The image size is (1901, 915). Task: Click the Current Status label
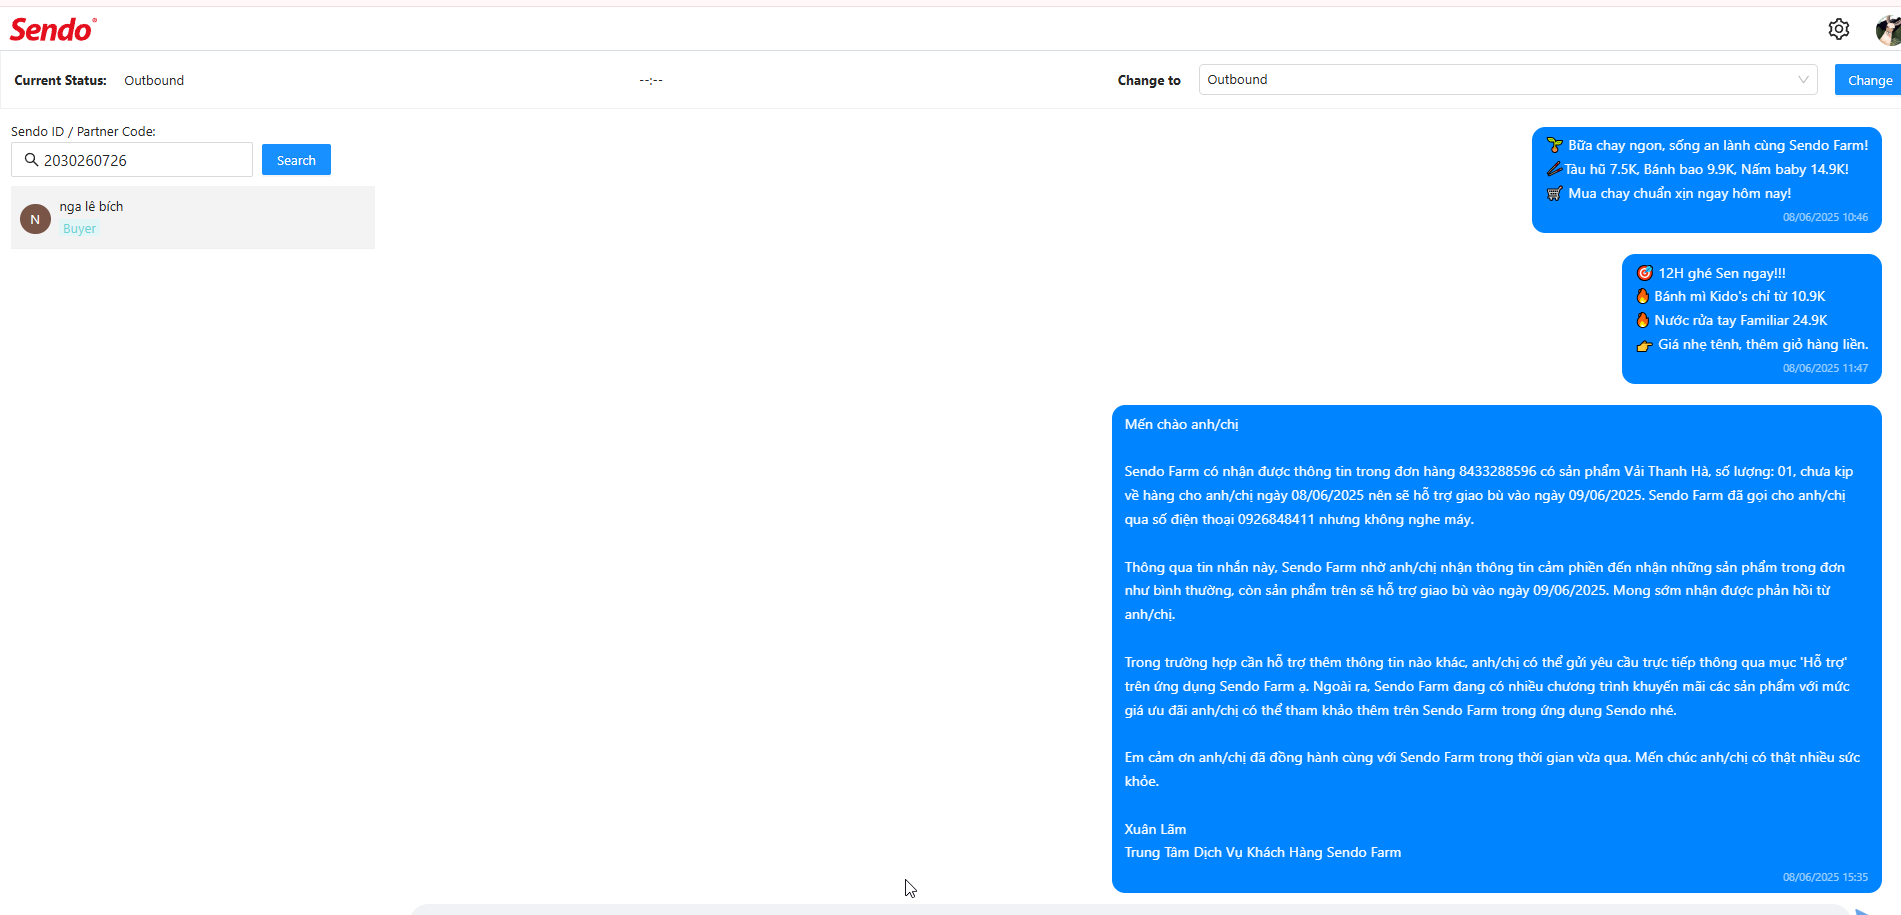point(60,80)
